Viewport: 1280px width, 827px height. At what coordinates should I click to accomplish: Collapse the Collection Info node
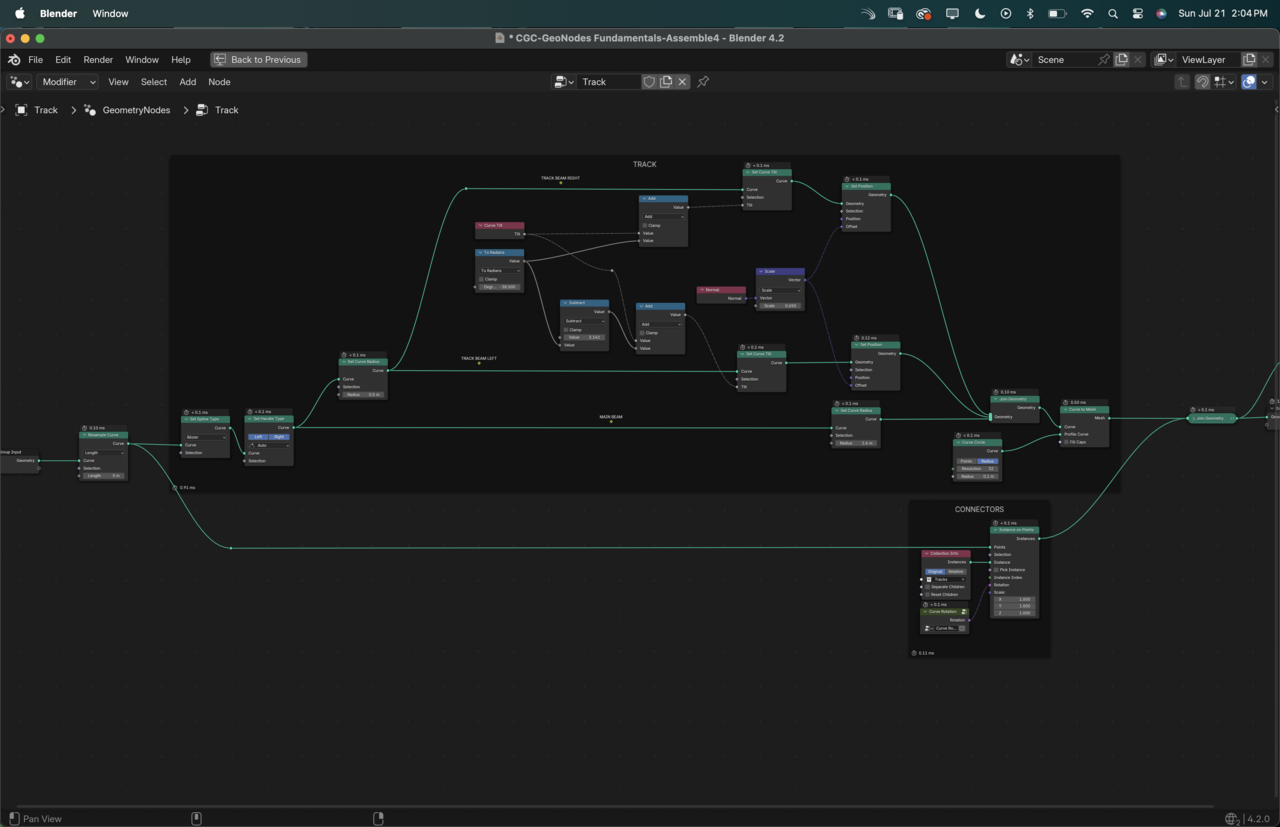tap(926, 554)
